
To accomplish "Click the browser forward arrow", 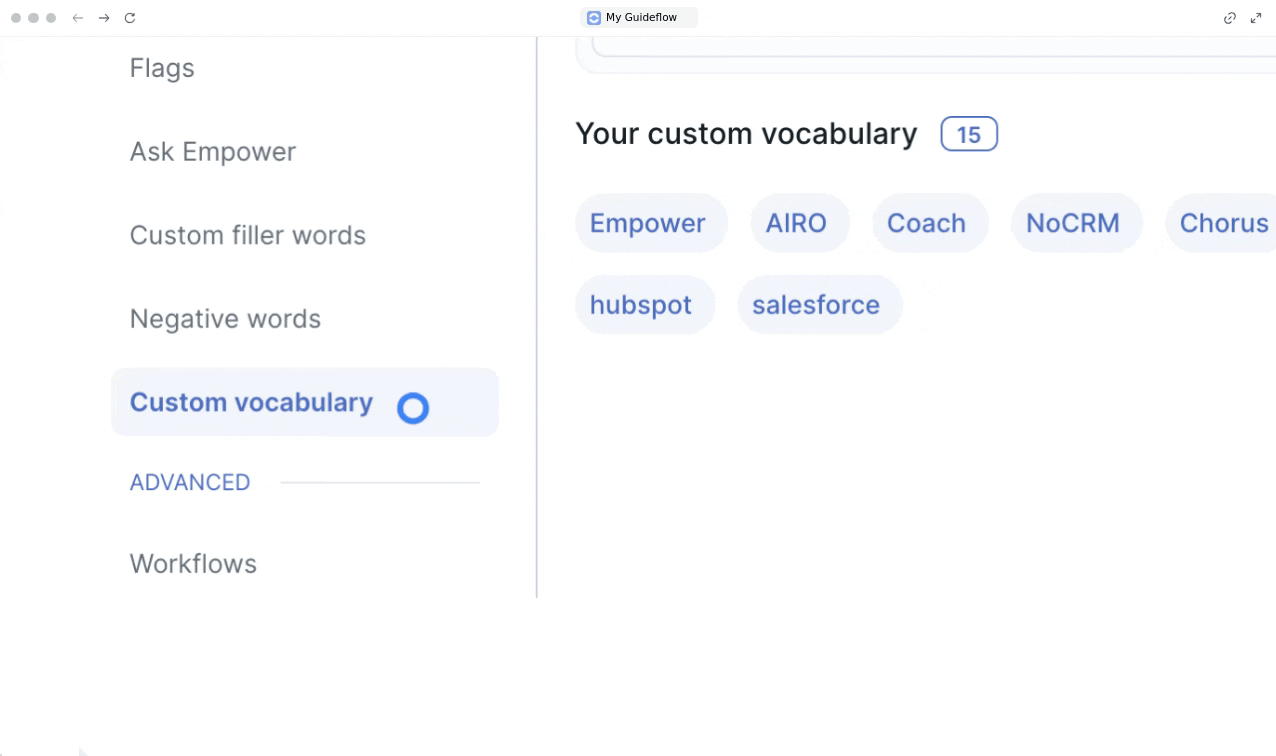I will 104,18.
